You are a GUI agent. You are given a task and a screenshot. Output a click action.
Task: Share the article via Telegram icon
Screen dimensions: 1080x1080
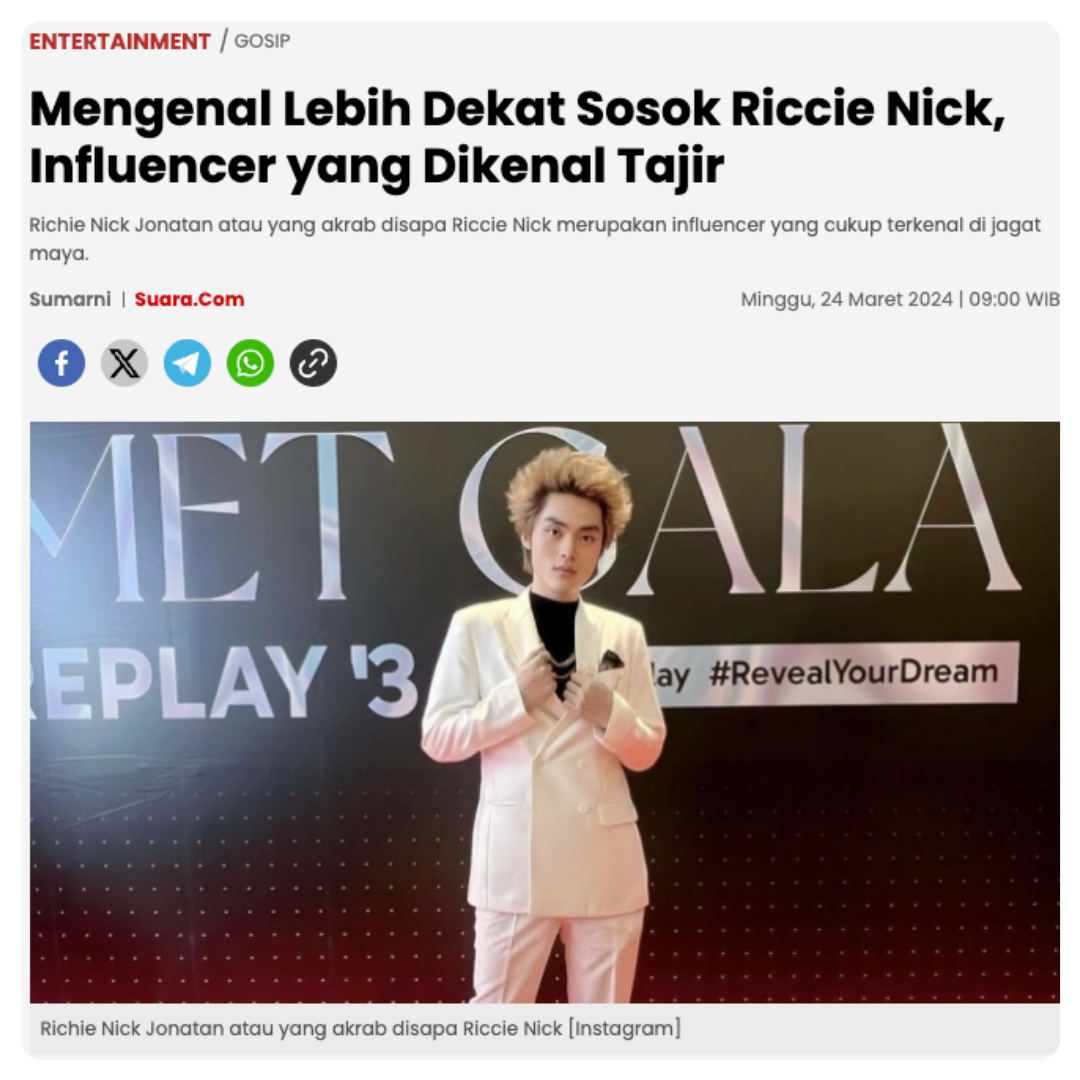(187, 363)
